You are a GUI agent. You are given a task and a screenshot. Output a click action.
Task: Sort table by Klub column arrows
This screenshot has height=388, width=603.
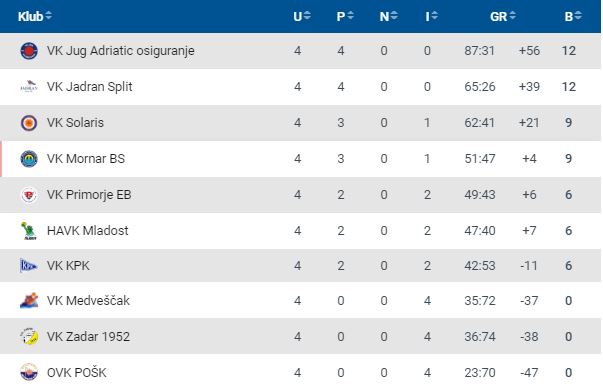coord(48,16)
